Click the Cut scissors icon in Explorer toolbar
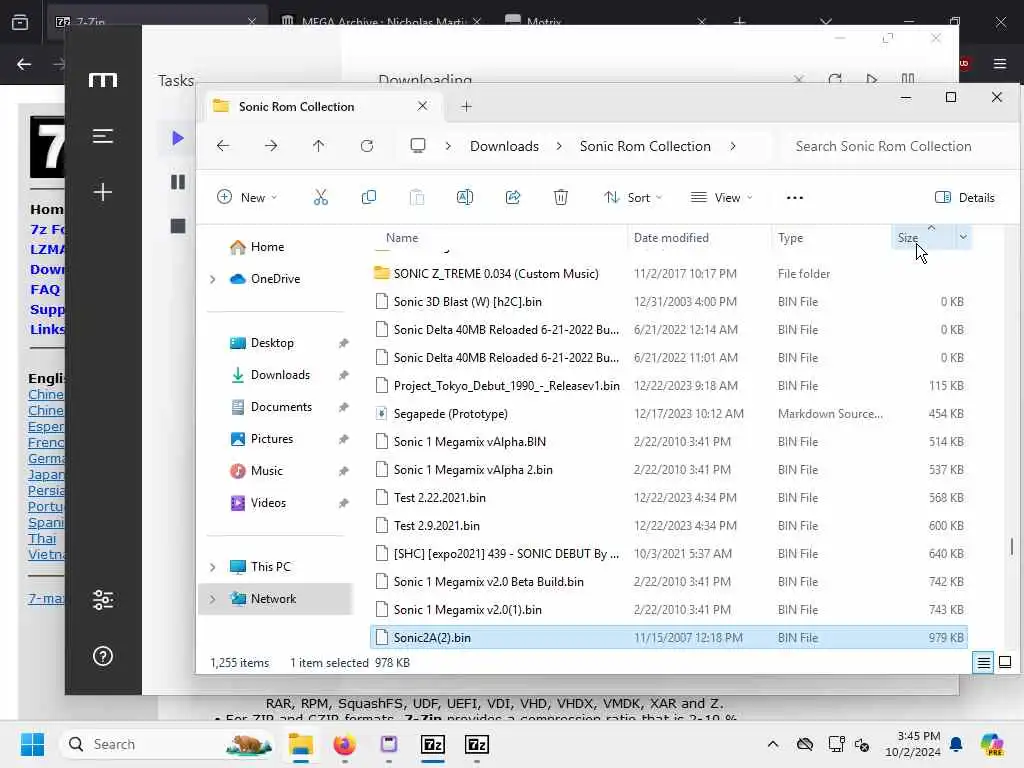This screenshot has width=1024, height=768. 321,197
